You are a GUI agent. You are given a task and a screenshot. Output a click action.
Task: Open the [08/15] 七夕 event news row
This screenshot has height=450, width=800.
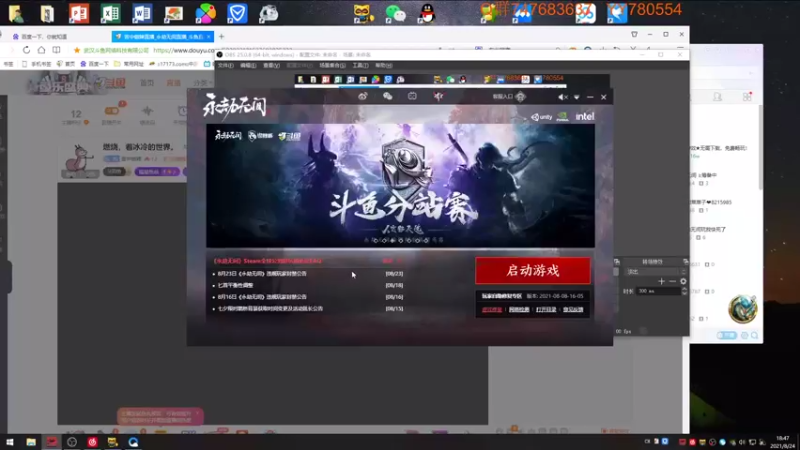click(x=308, y=309)
